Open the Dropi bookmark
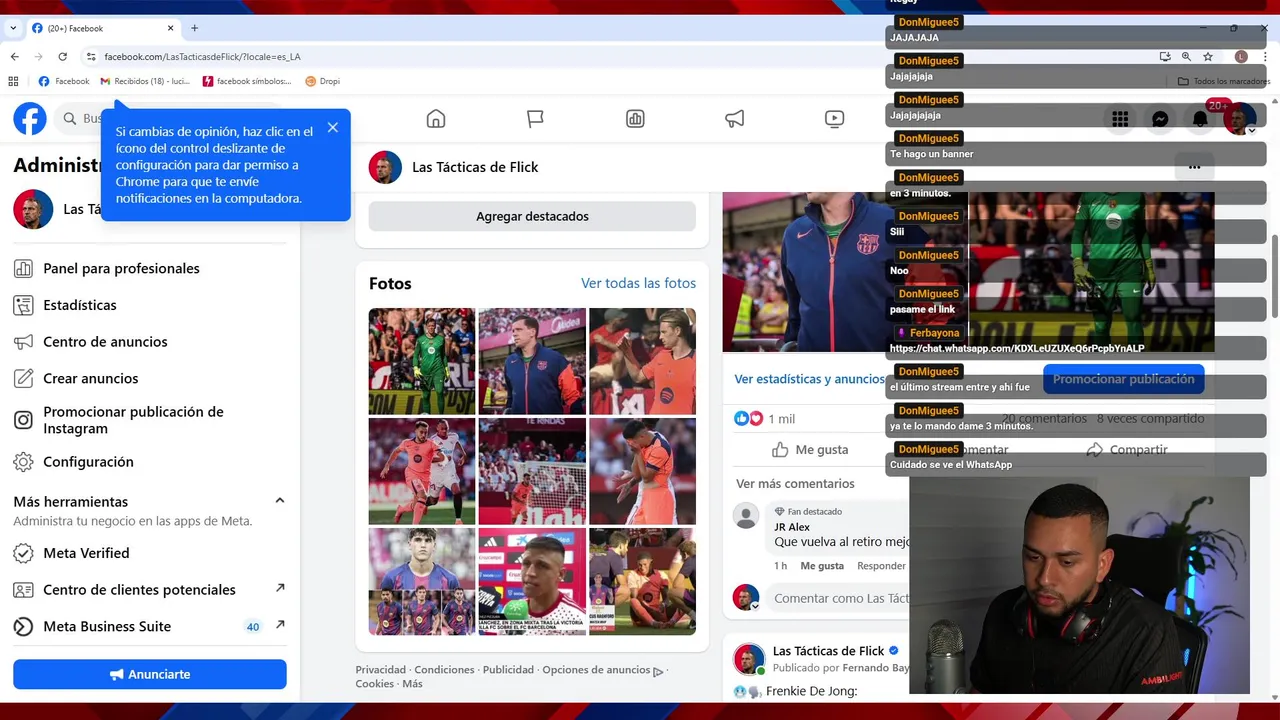 pyautogui.click(x=323, y=81)
